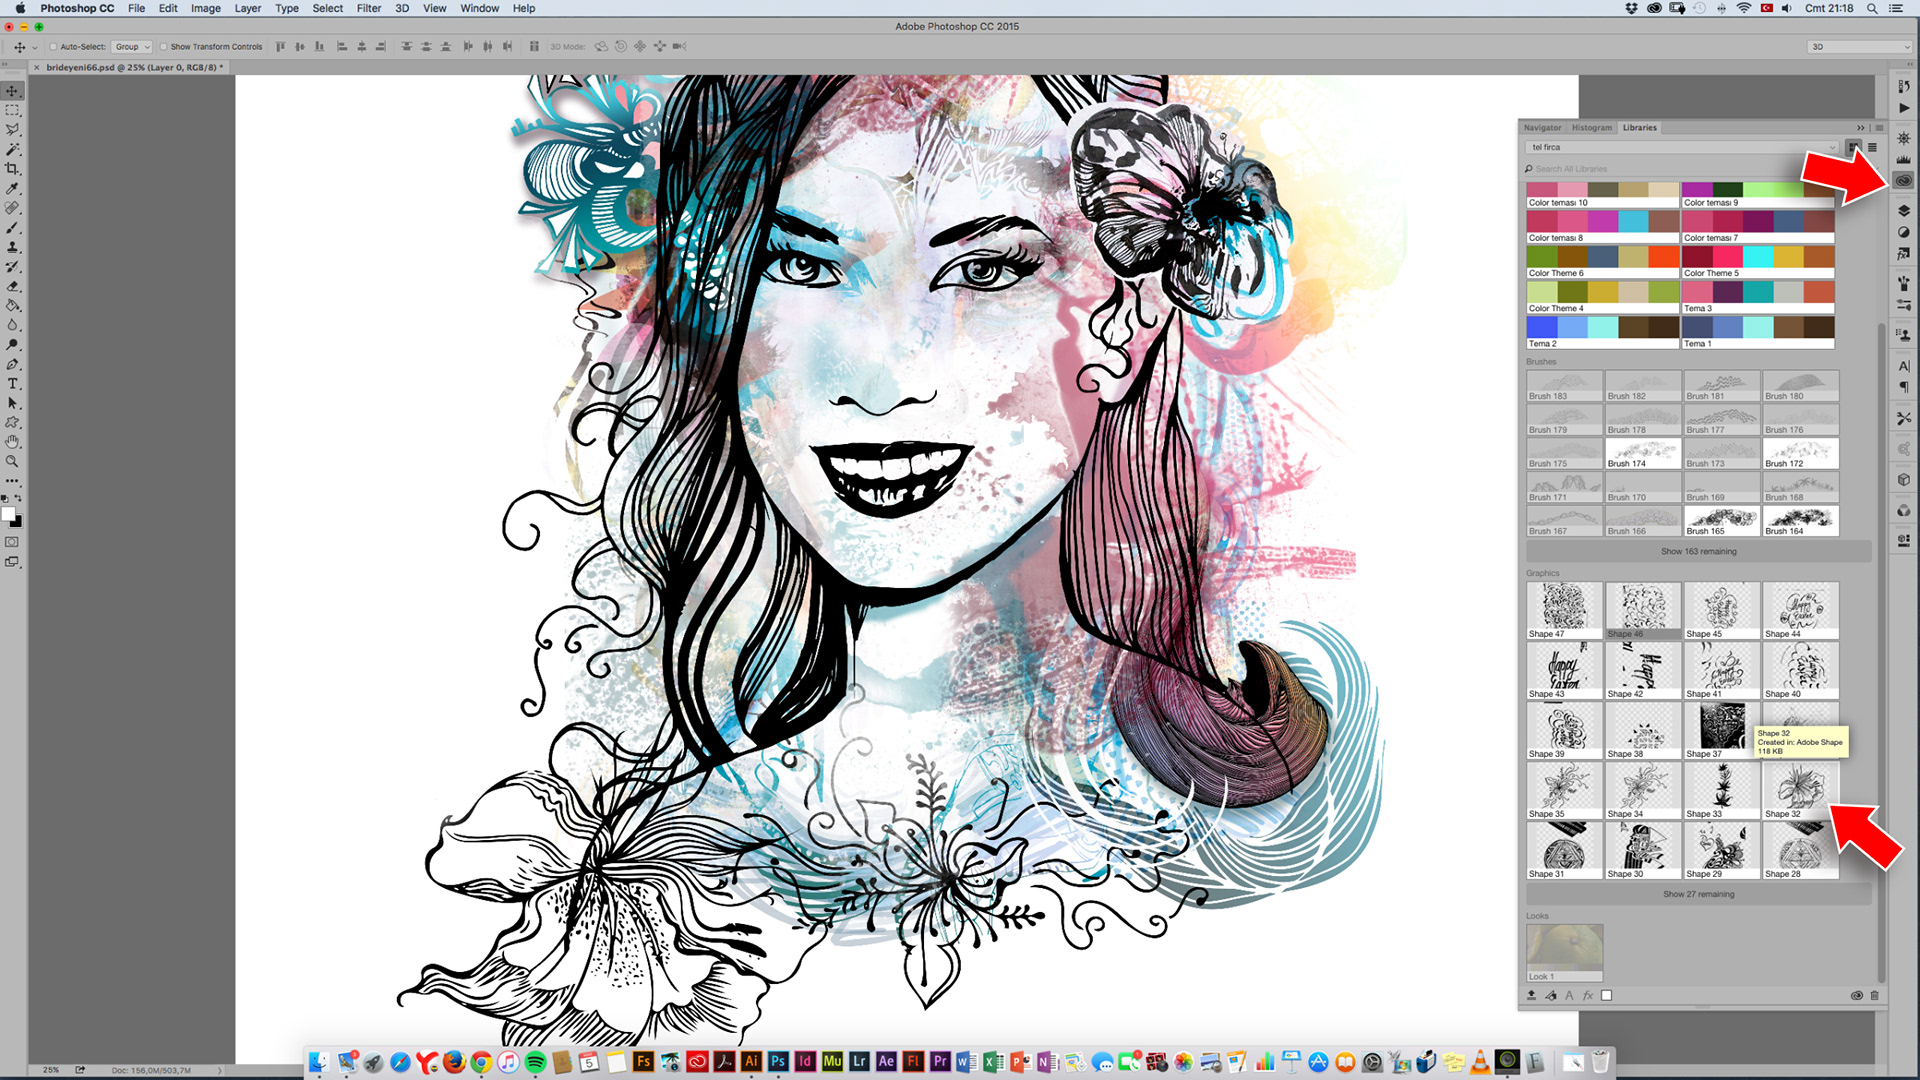Screen dimensions: 1920x1080
Task: Open the Layers panel icon
Action: coord(1903,211)
